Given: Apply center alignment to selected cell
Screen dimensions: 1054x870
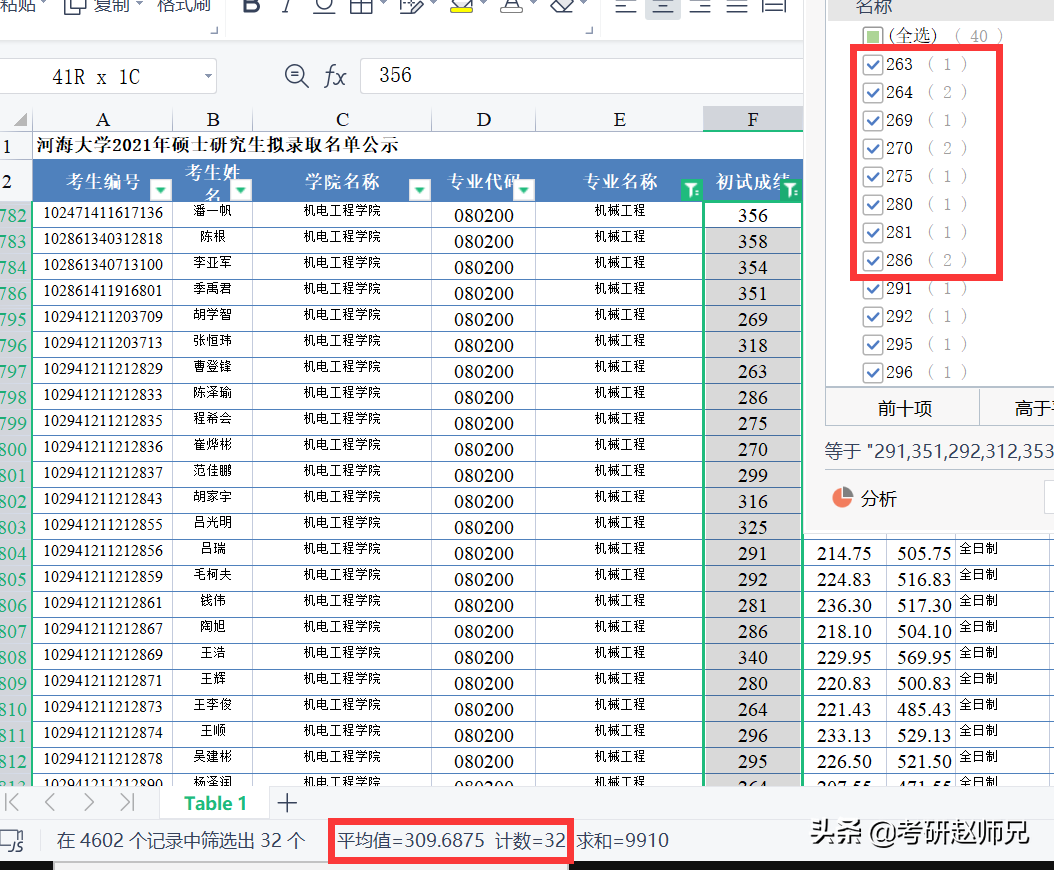Looking at the screenshot, I should pos(662,9).
